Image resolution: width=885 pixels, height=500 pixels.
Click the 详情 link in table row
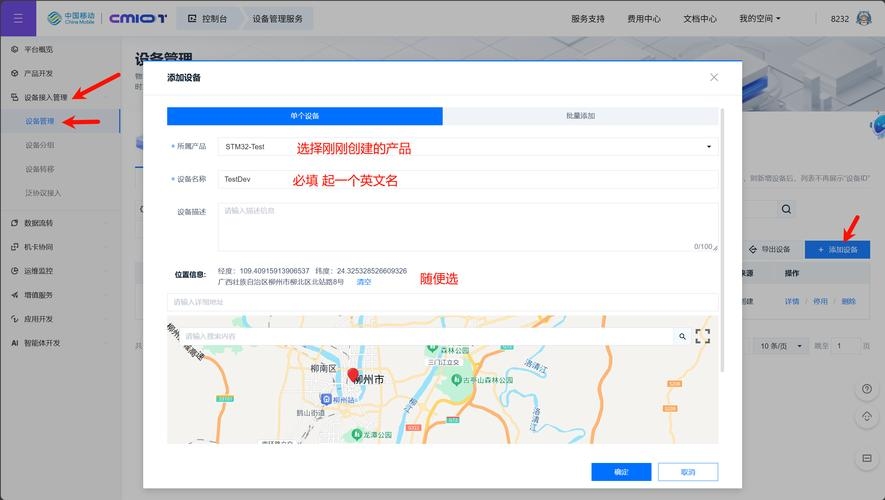[792, 301]
